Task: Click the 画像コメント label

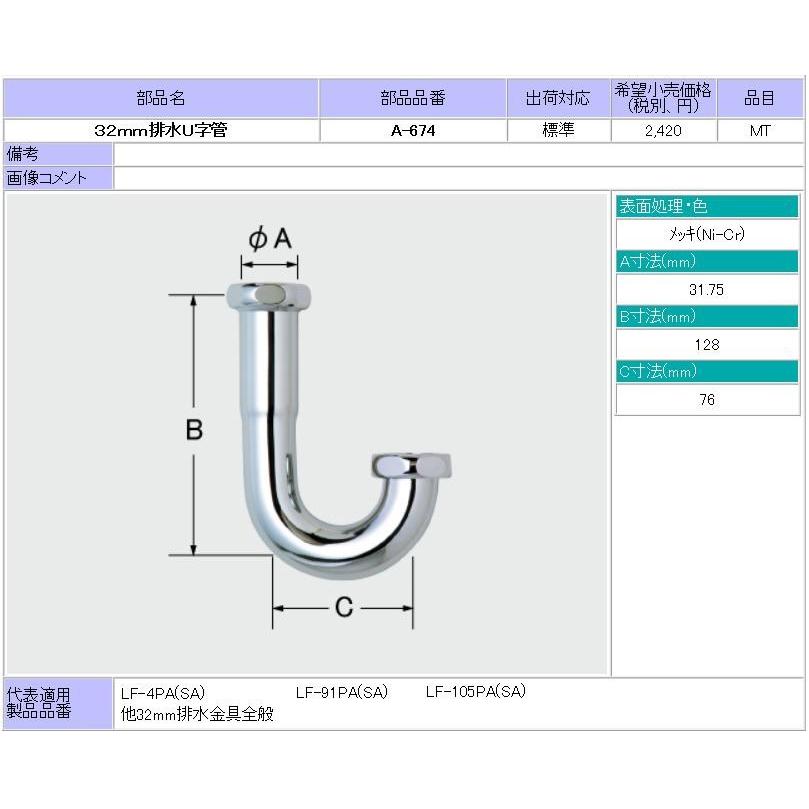Action: [58, 177]
